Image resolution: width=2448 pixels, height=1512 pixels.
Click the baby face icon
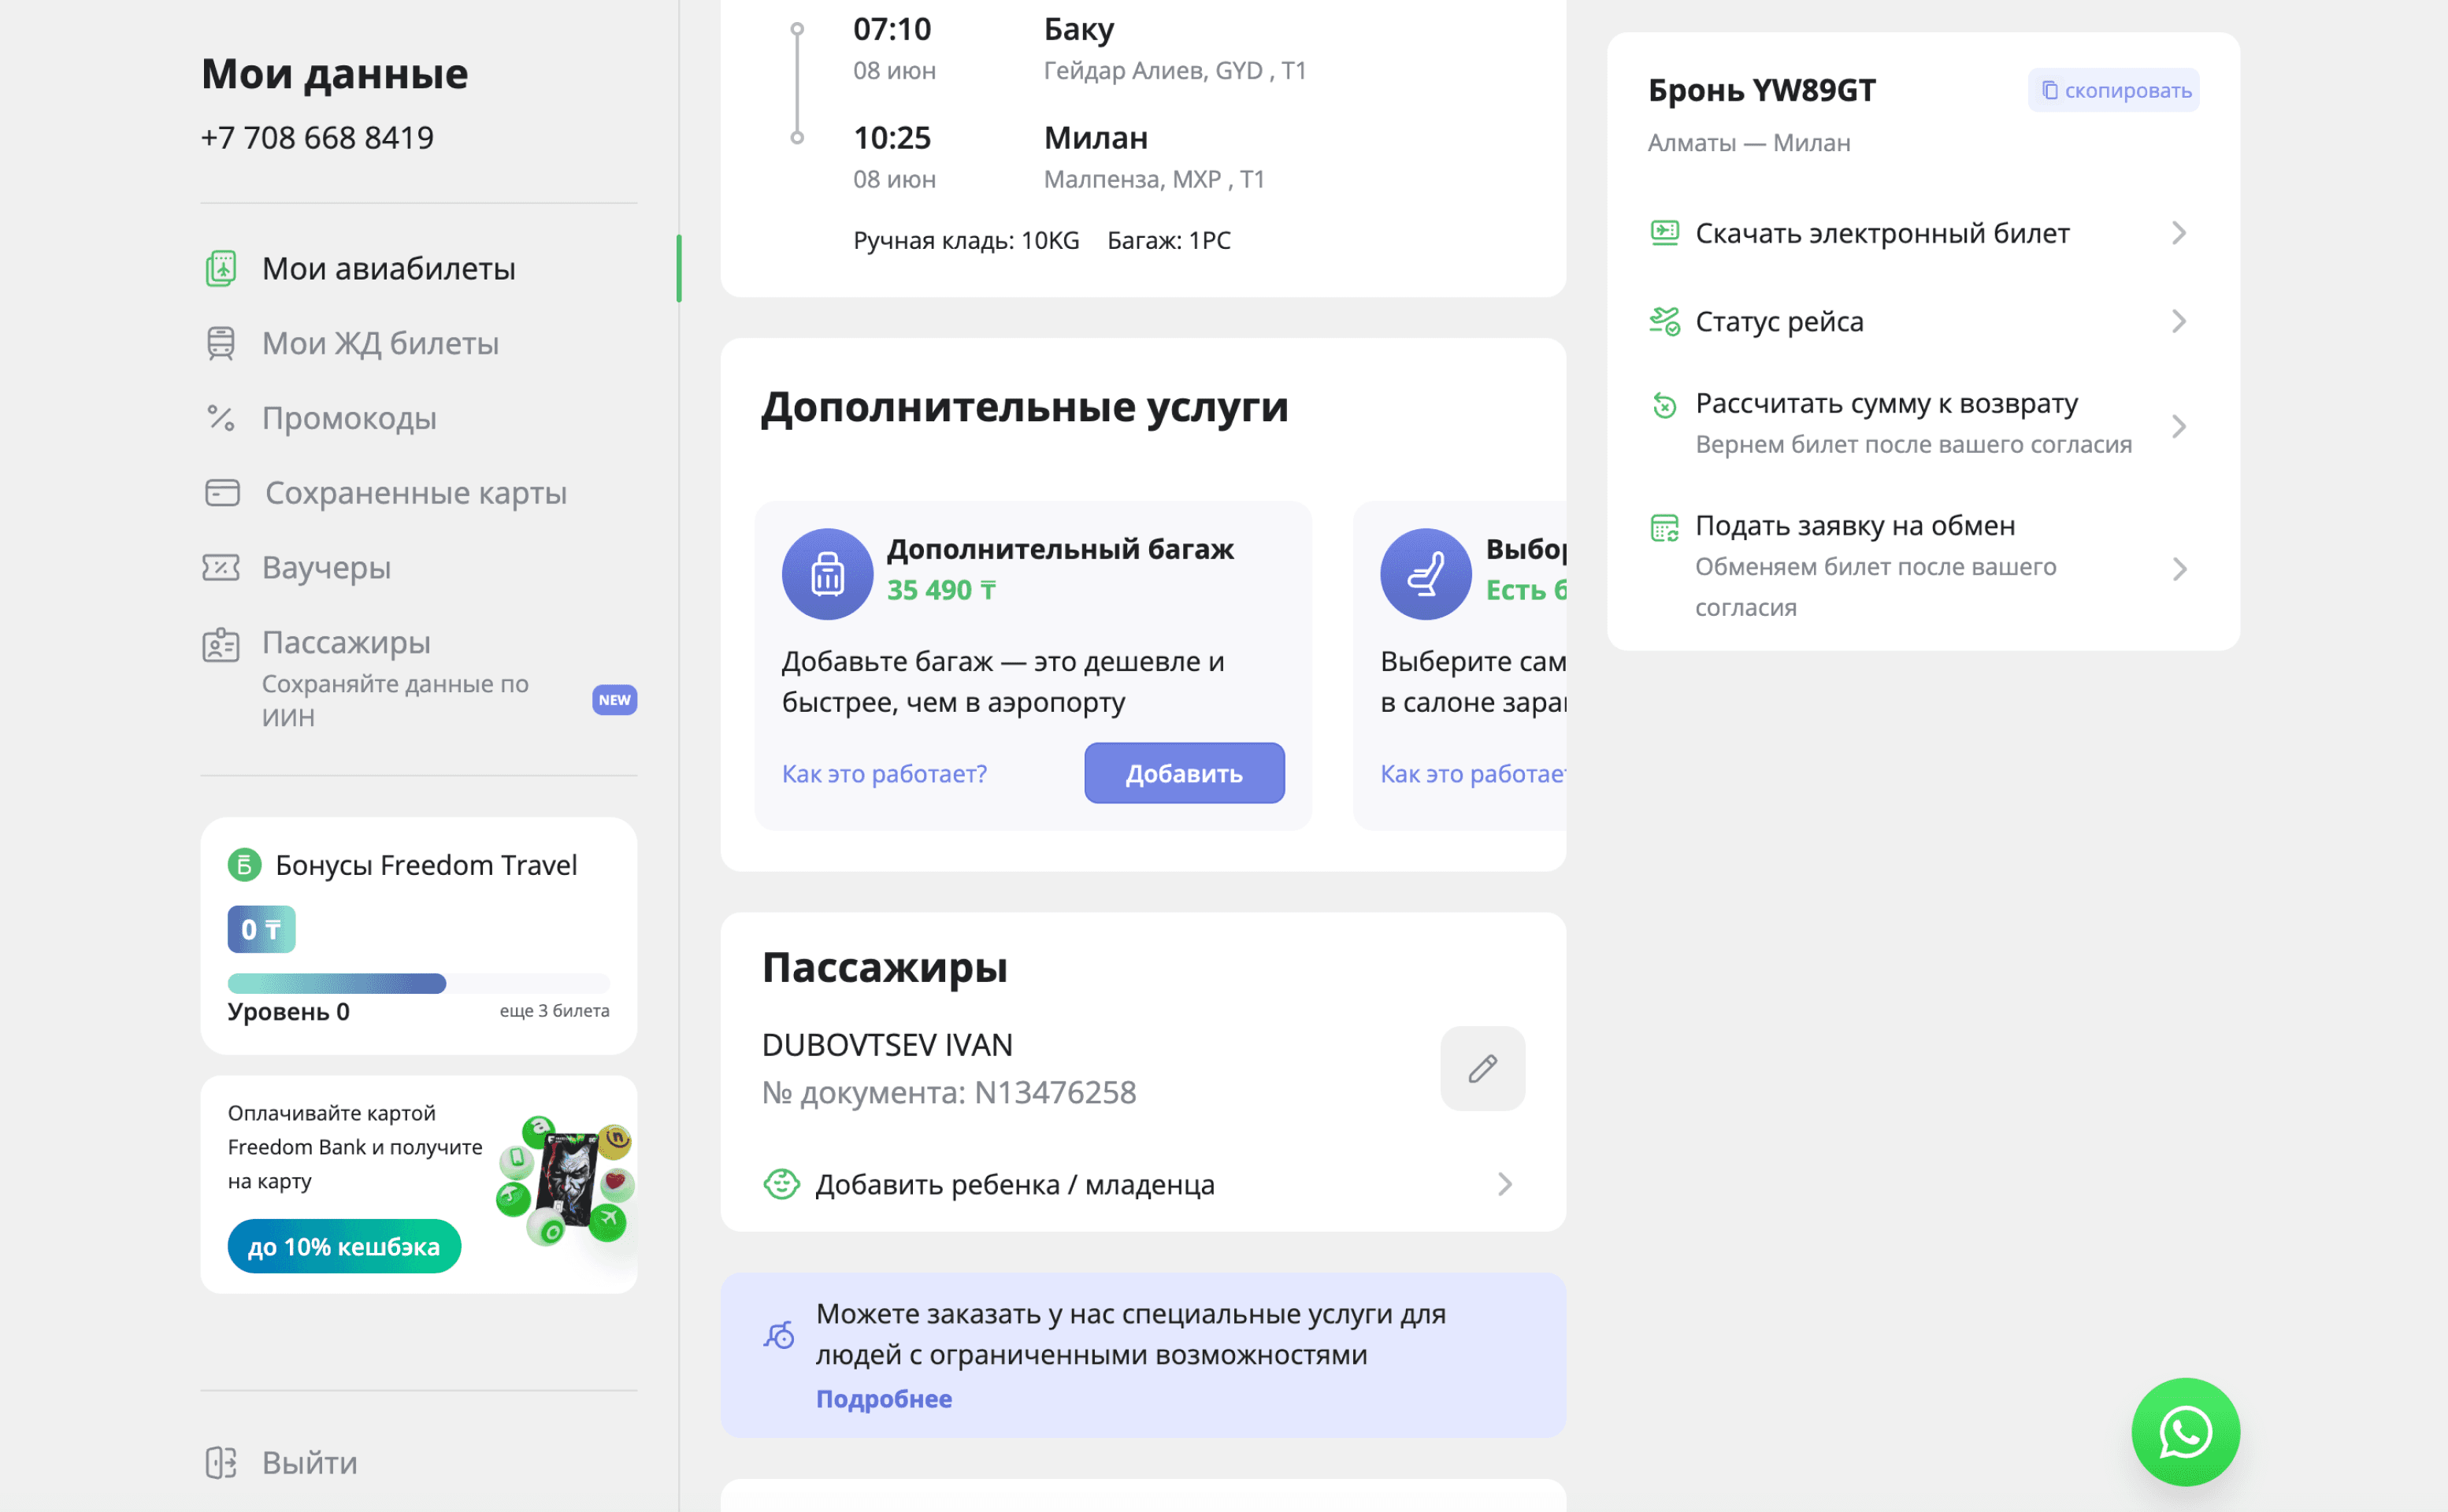pyautogui.click(x=781, y=1184)
